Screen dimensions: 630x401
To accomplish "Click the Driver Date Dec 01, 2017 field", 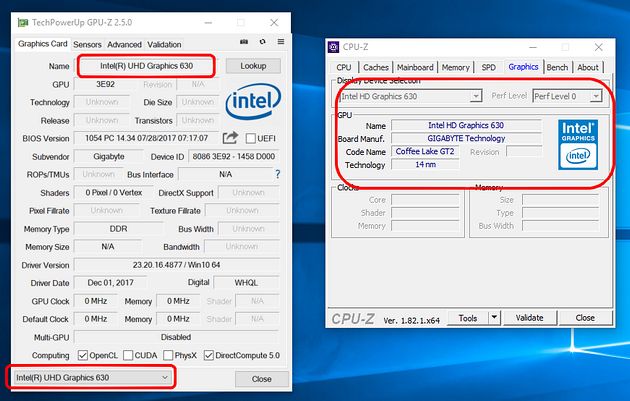I will pos(110,283).
